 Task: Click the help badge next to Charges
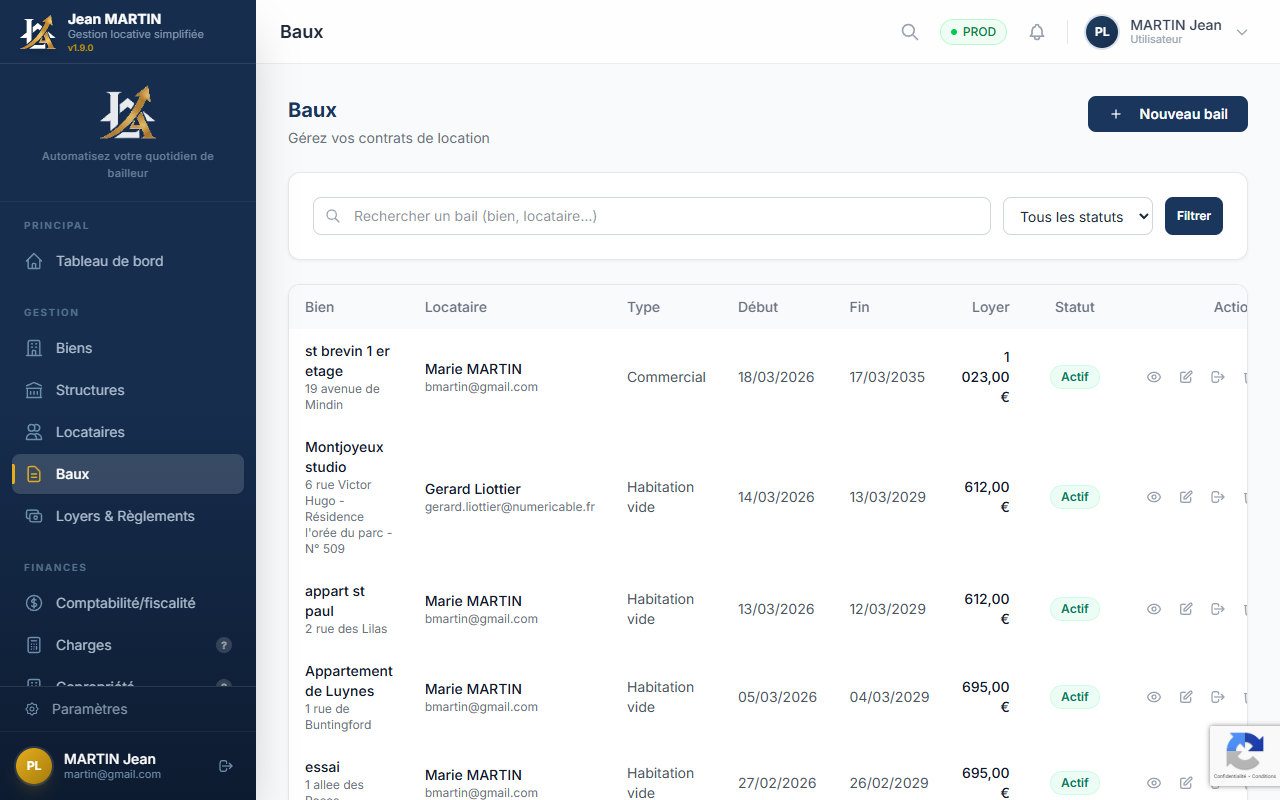(224, 645)
